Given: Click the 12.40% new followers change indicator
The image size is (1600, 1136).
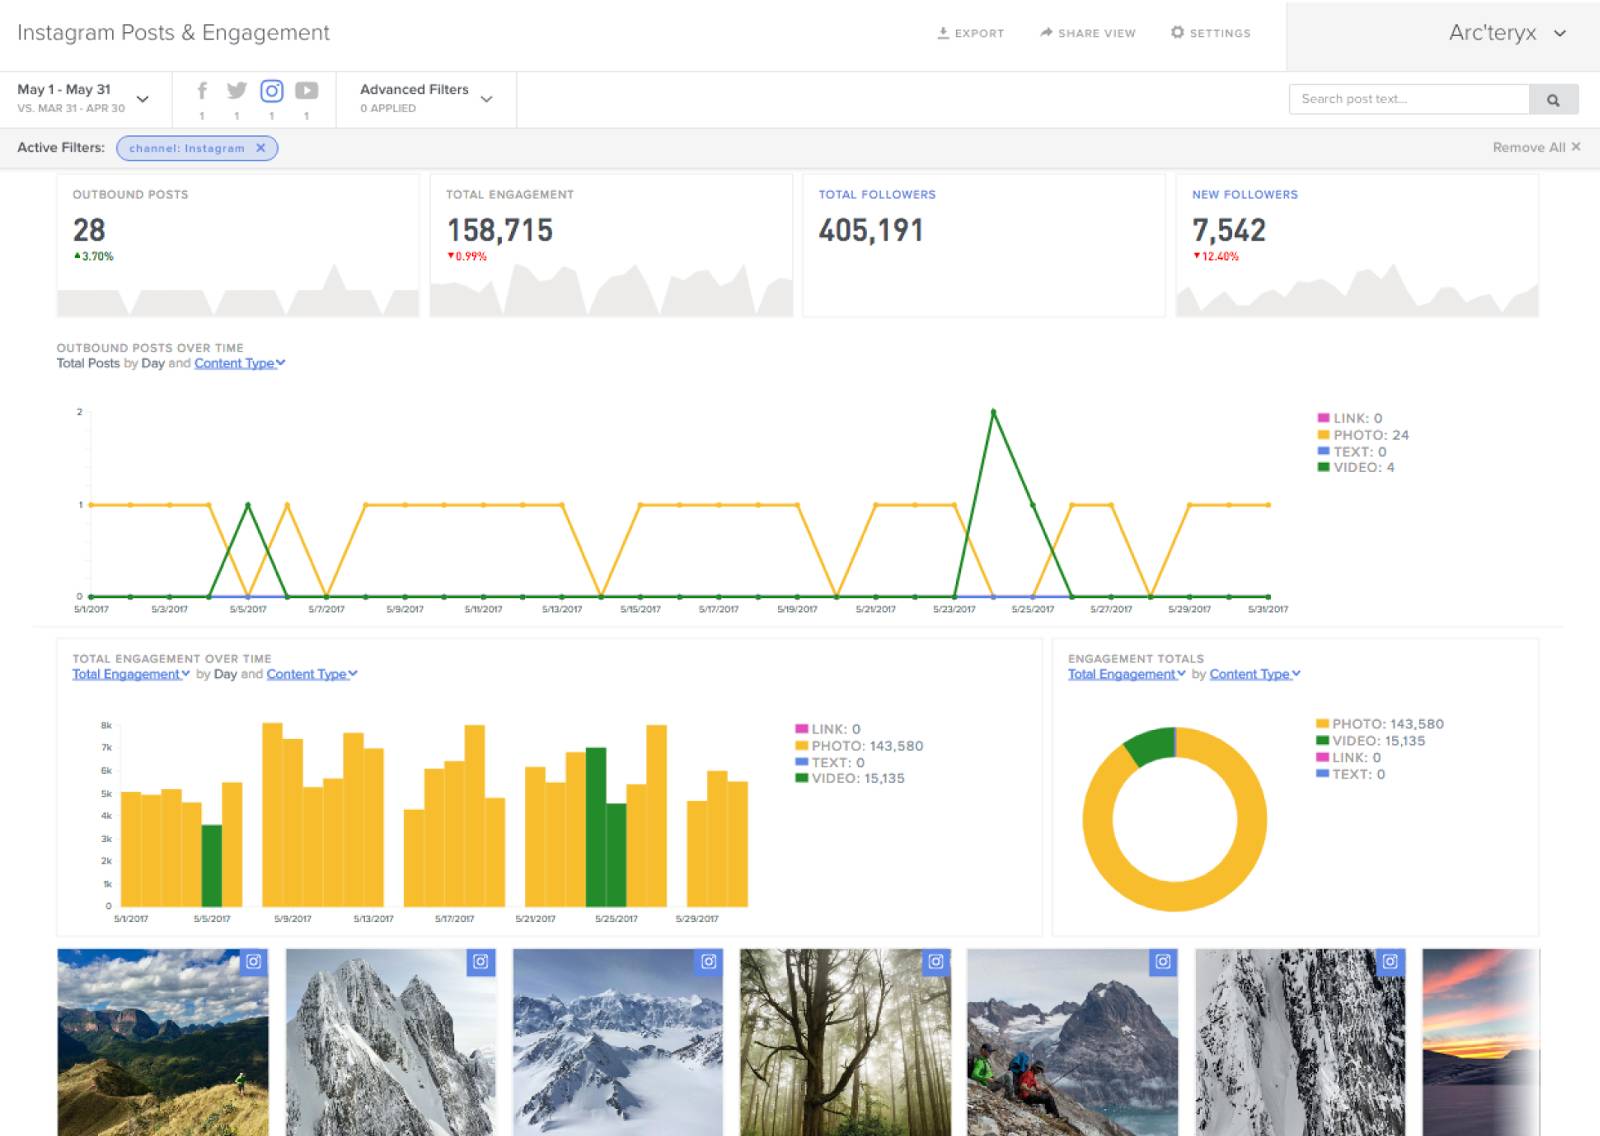Looking at the screenshot, I should tap(1216, 257).
